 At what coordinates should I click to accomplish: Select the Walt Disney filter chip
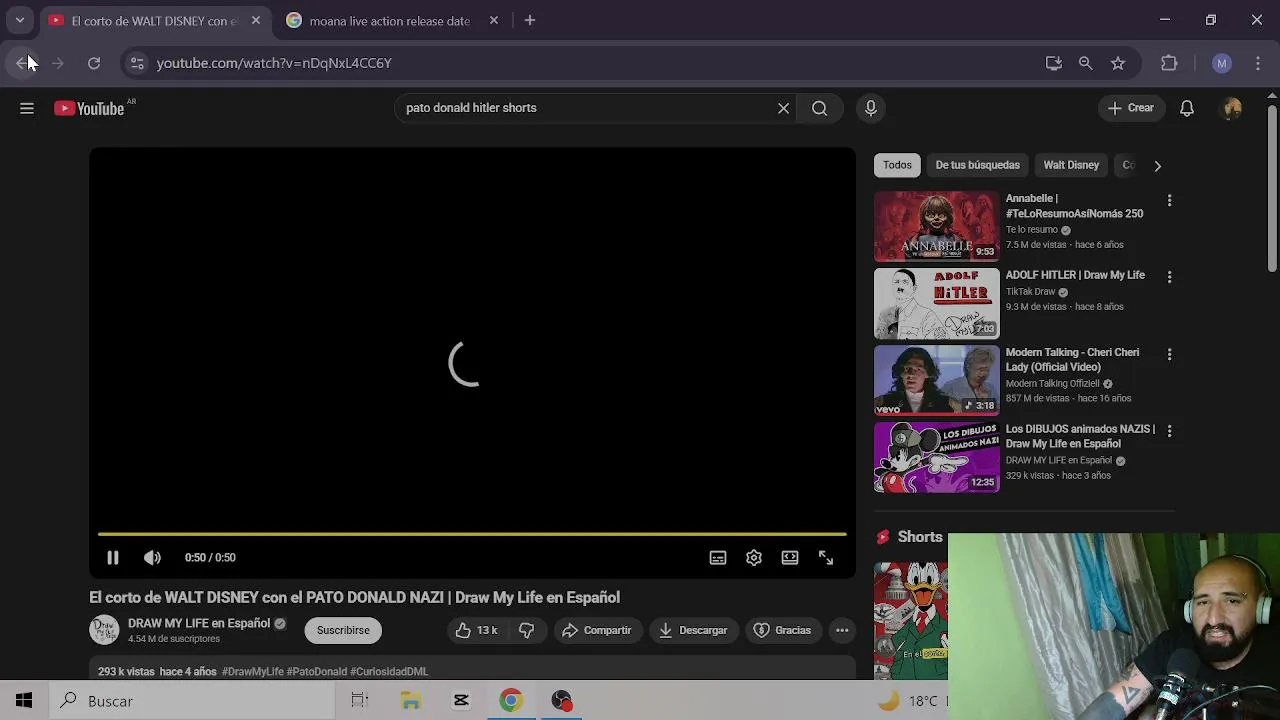coord(1071,165)
